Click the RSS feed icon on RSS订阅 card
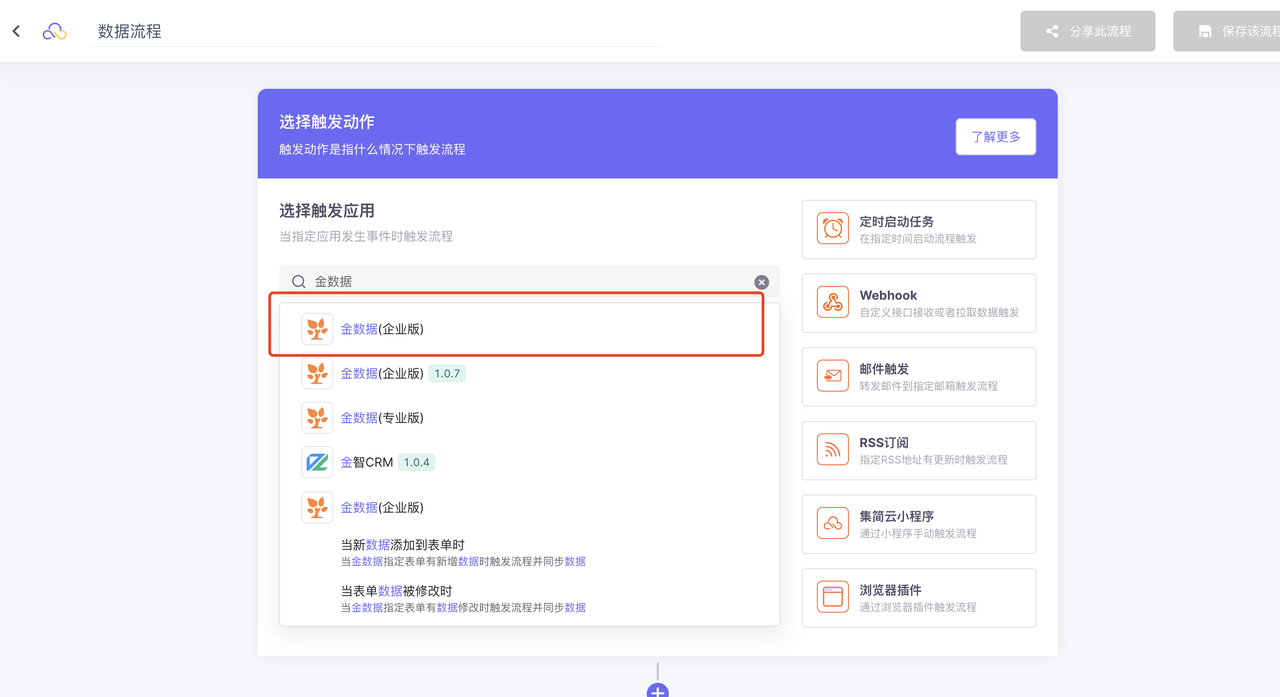 pos(832,450)
